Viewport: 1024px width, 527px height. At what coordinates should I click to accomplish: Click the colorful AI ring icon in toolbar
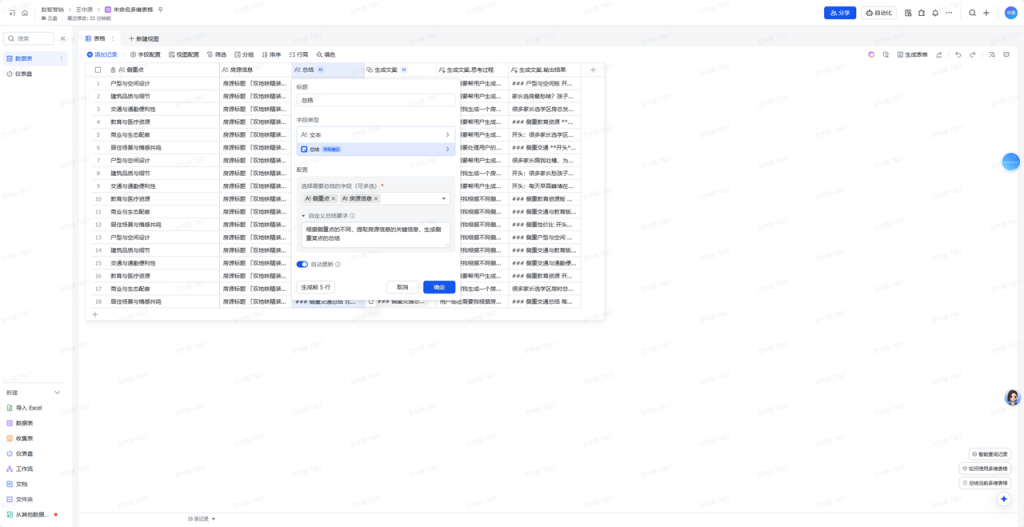tap(871, 55)
